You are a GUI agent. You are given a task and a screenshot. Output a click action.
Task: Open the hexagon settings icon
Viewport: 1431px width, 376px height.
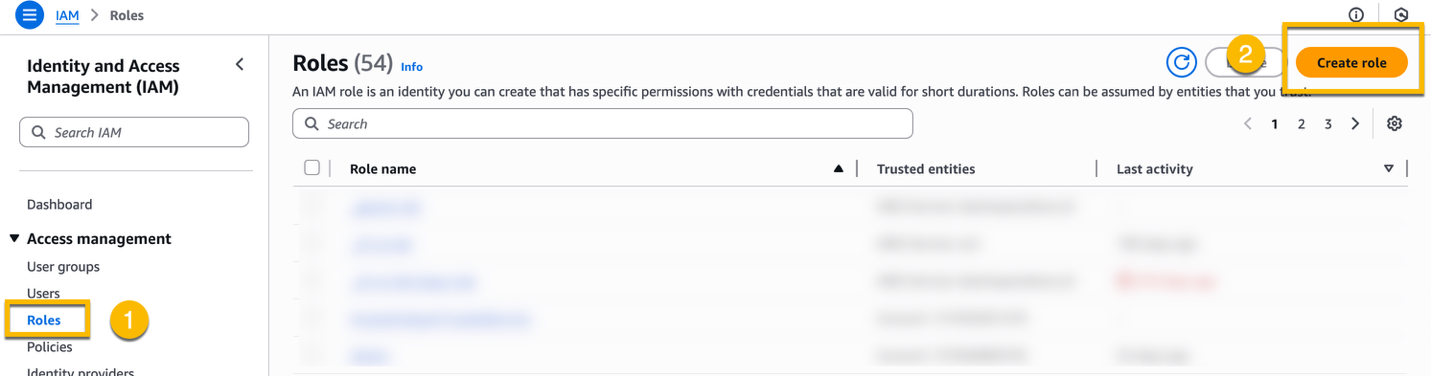[1401, 15]
